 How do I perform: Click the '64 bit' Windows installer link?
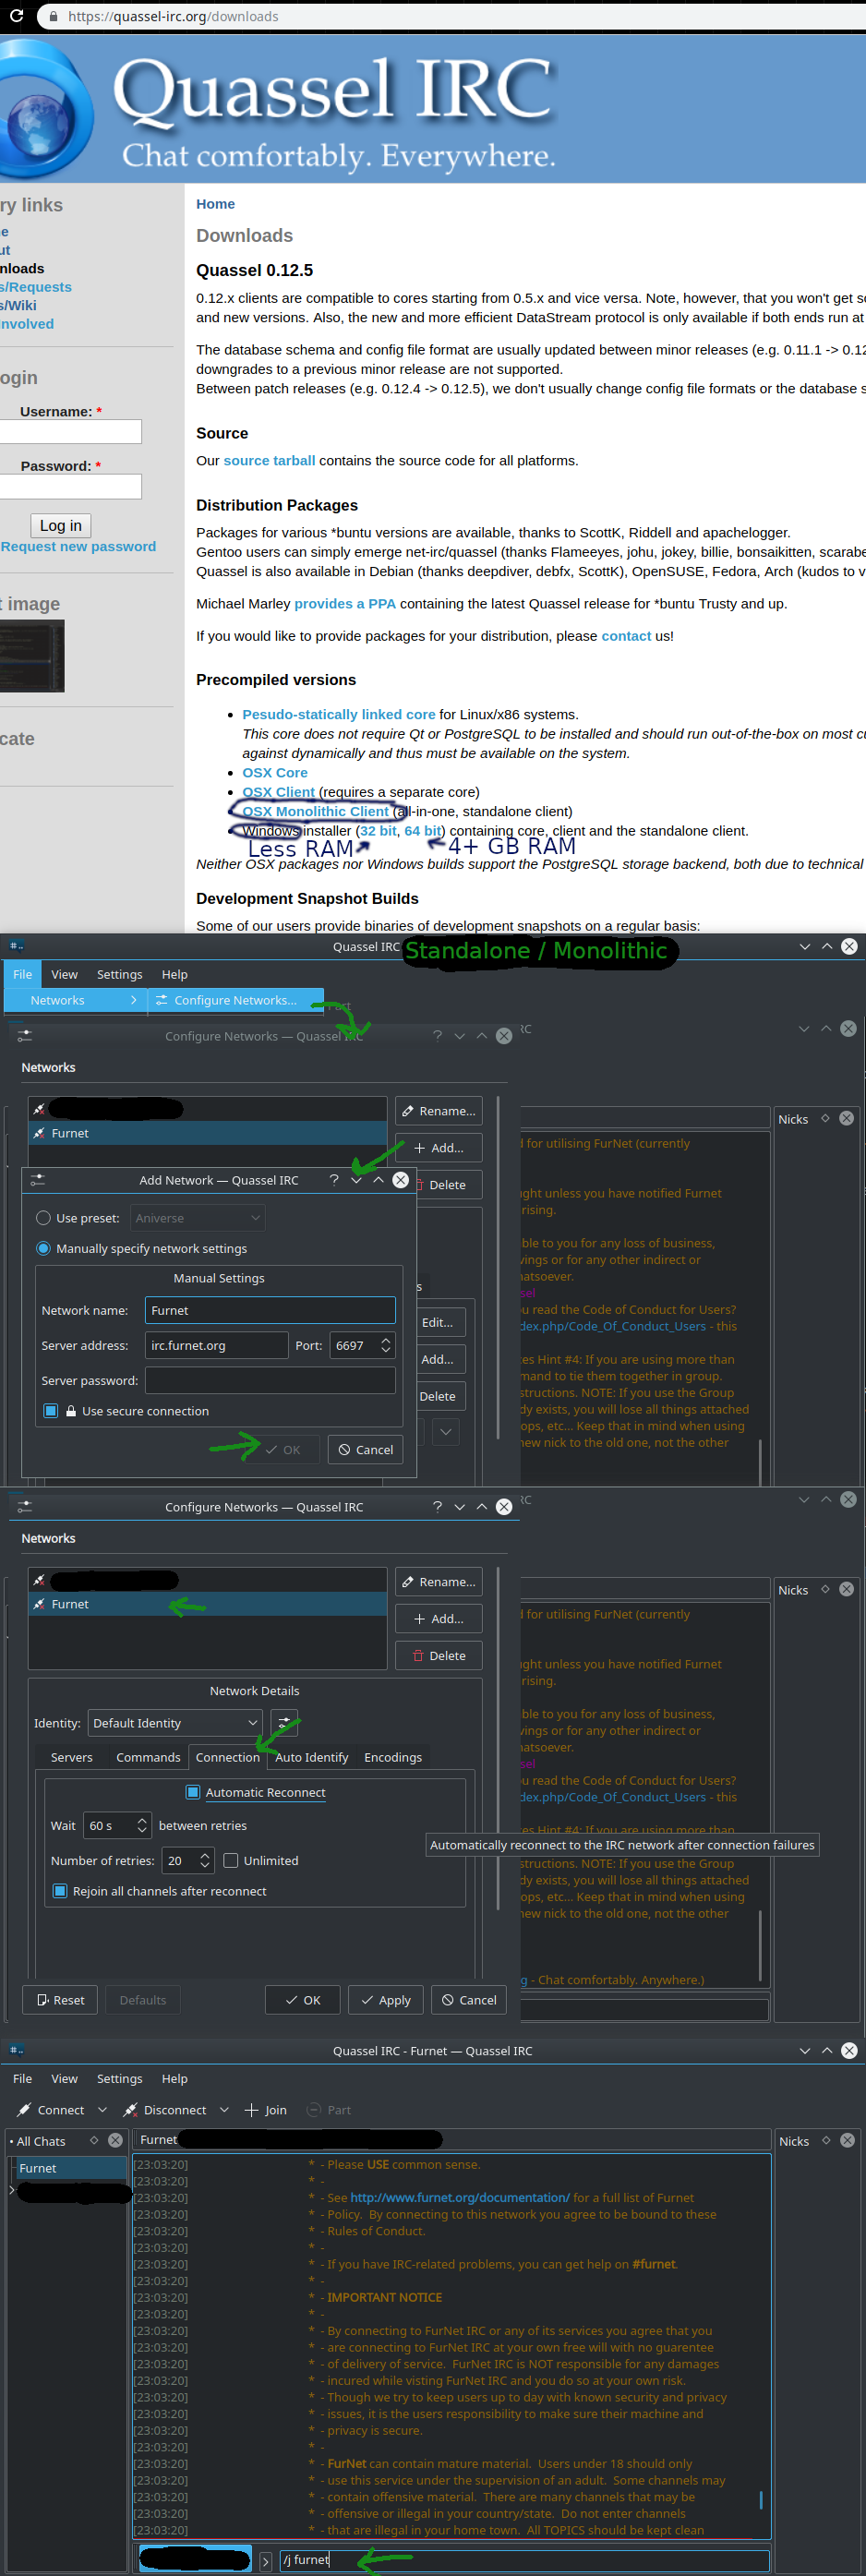click(422, 831)
